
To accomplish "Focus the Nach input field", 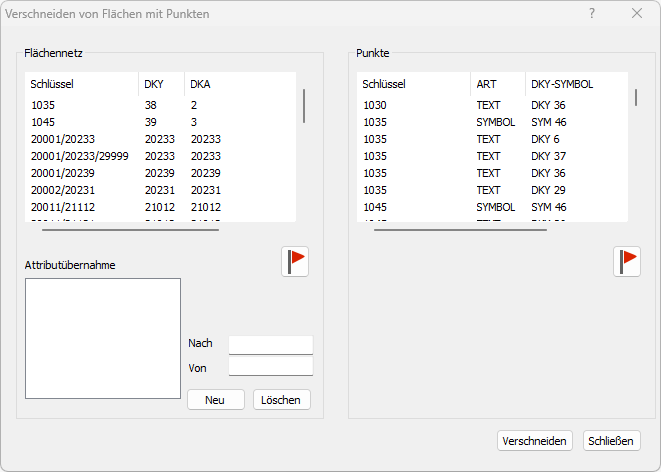I will click(x=270, y=344).
